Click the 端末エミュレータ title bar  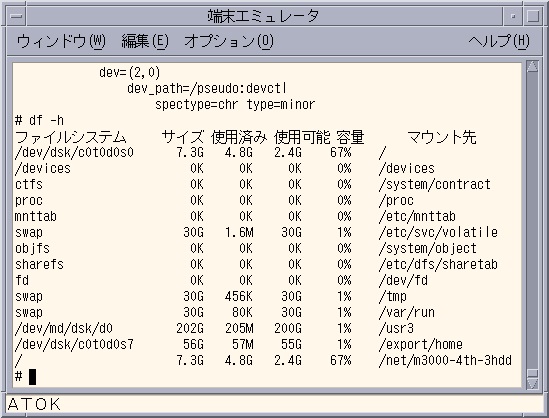tap(263, 16)
